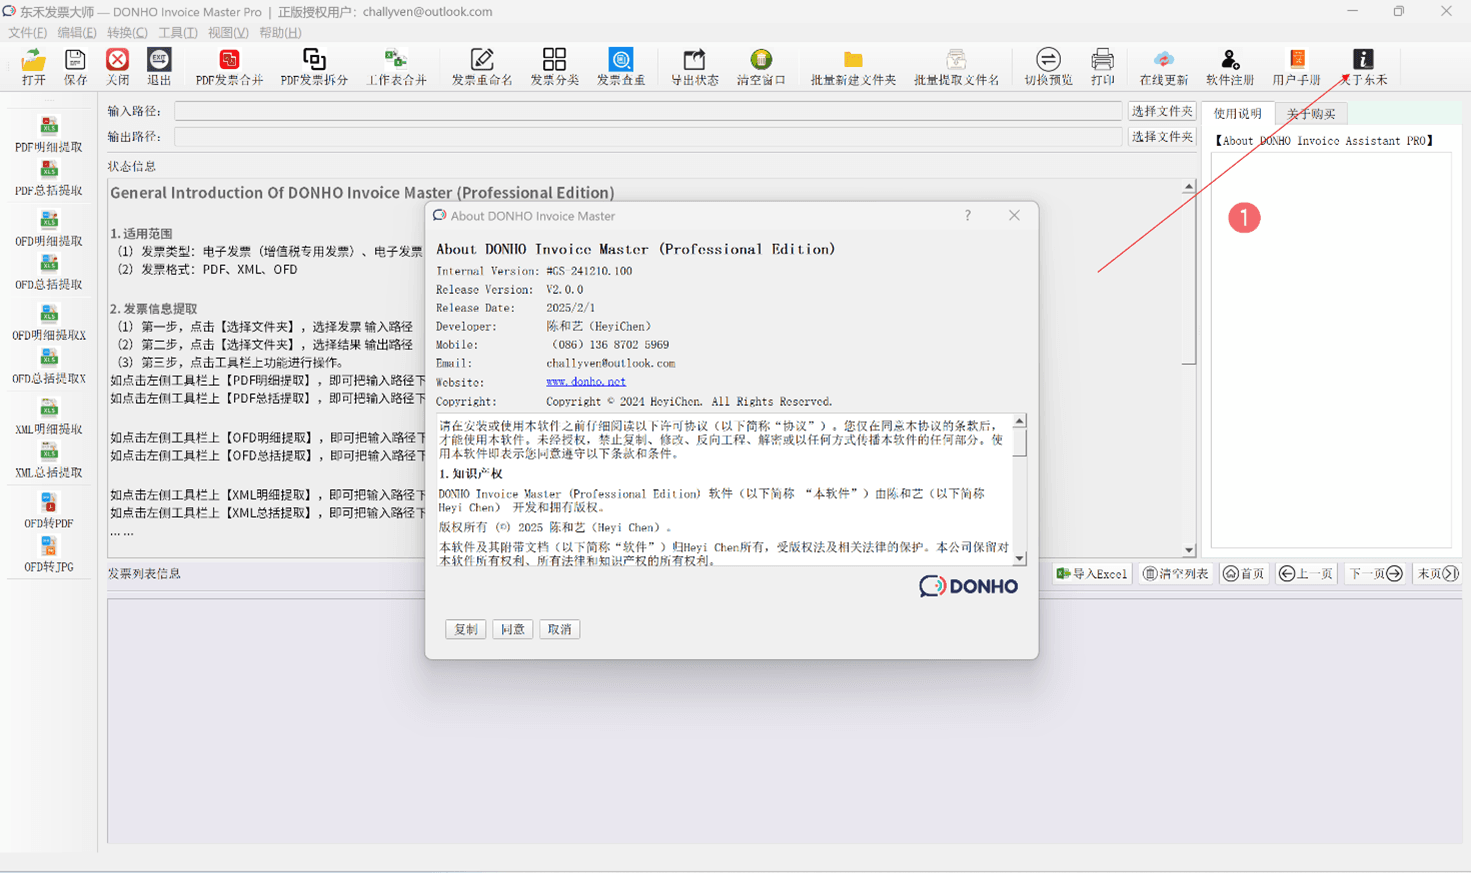Click license text scrollbar up arrow

1019,421
